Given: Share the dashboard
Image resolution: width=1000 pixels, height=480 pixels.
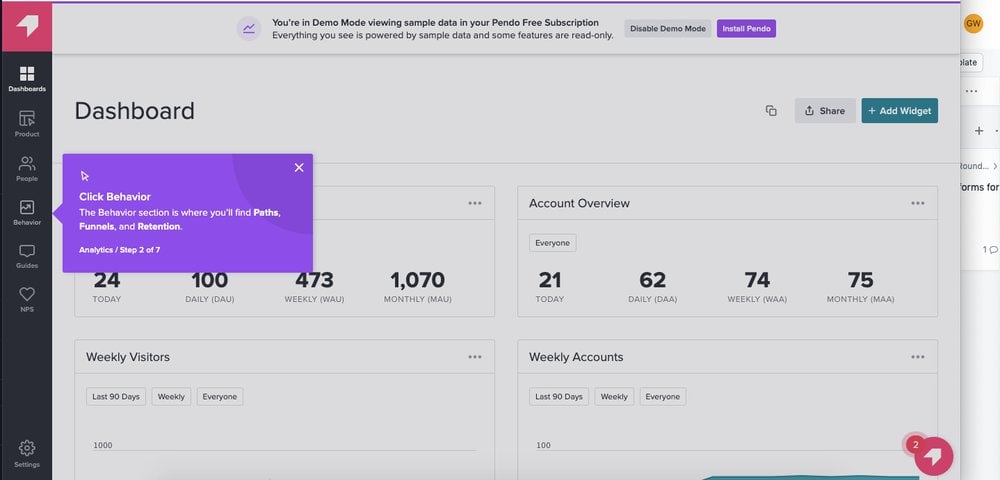Looking at the screenshot, I should click(x=824, y=111).
